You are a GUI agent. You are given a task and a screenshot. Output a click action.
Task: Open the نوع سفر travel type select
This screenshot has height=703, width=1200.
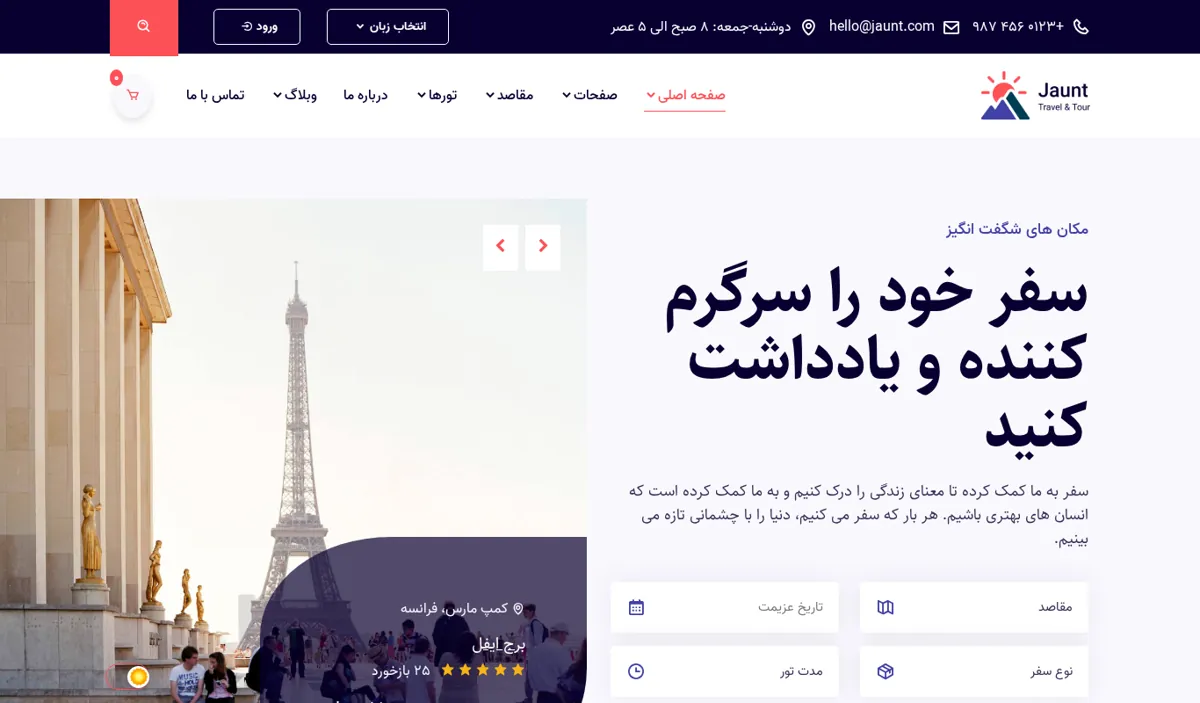point(974,671)
